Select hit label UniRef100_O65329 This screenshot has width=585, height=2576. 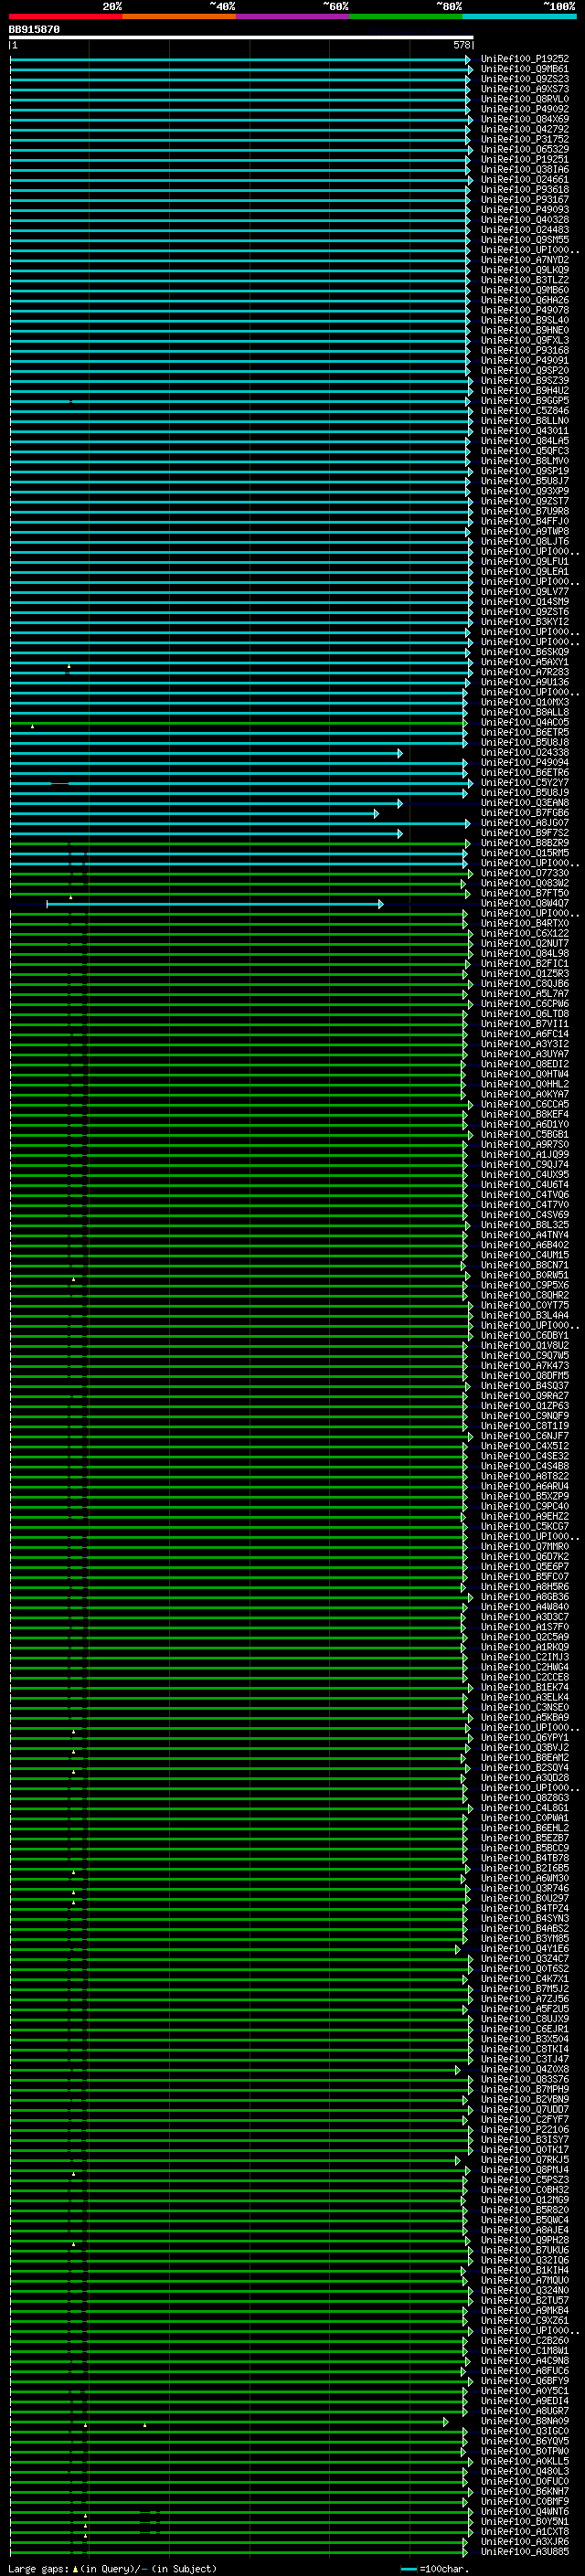tap(525, 149)
